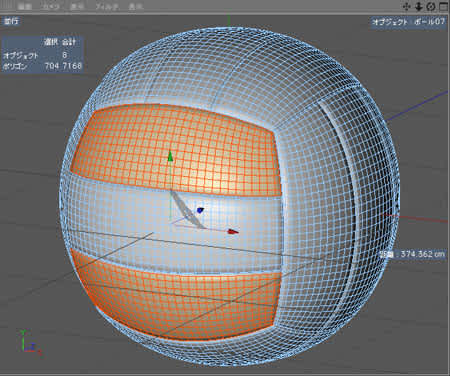This screenshot has width=450, height=376.
Task: Click the オブジェクト ボール07 HUD label
Action: (x=409, y=22)
